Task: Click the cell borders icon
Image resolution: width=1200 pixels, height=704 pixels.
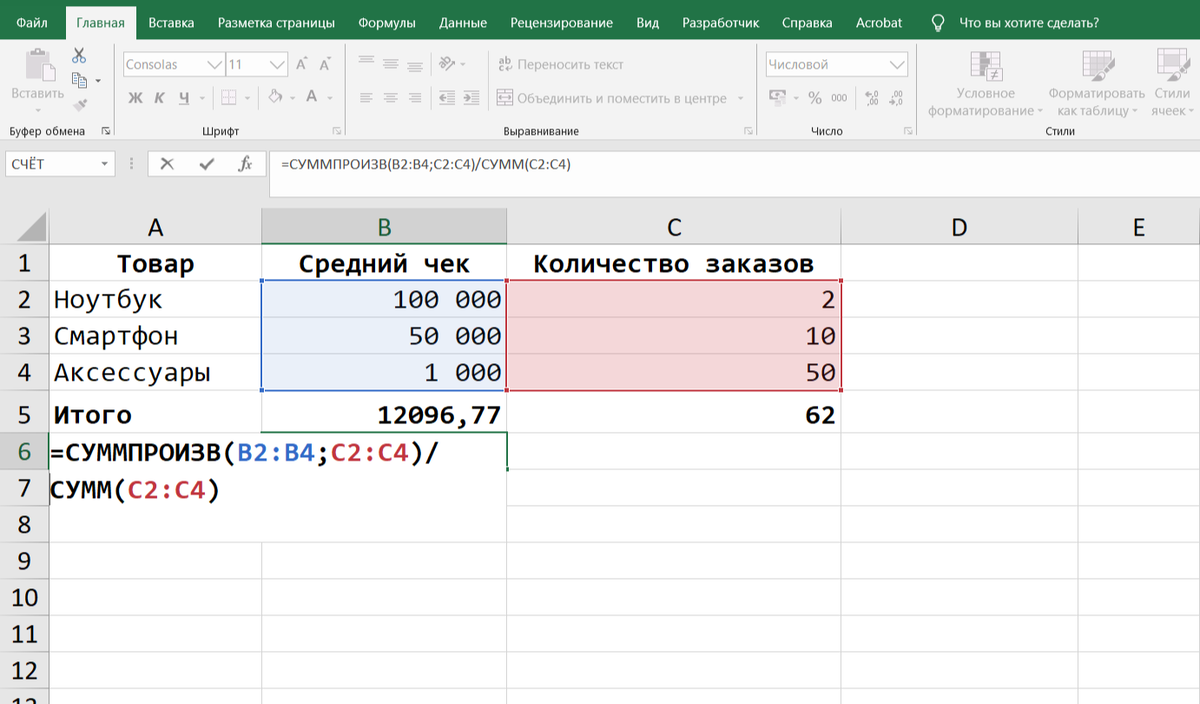Action: tap(228, 98)
